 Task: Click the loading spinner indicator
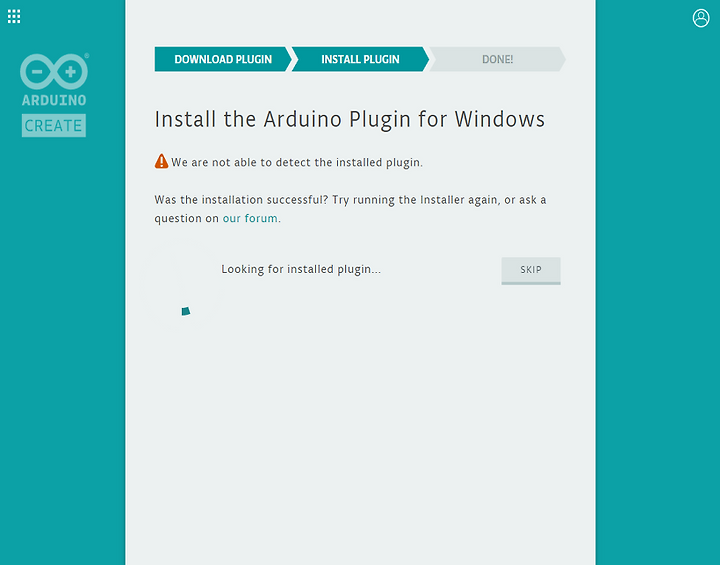186,311
